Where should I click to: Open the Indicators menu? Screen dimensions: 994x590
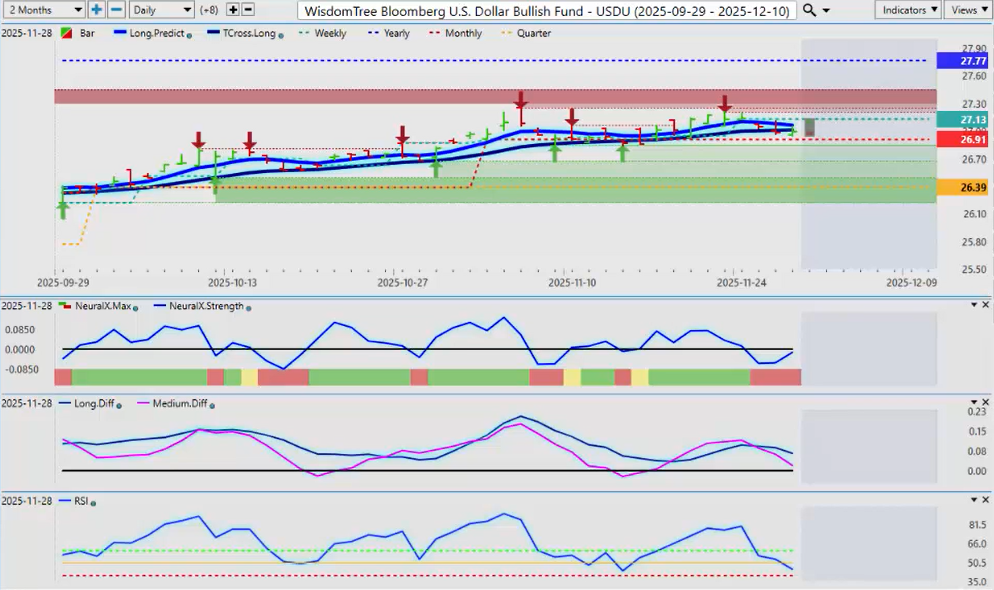(x=907, y=9)
